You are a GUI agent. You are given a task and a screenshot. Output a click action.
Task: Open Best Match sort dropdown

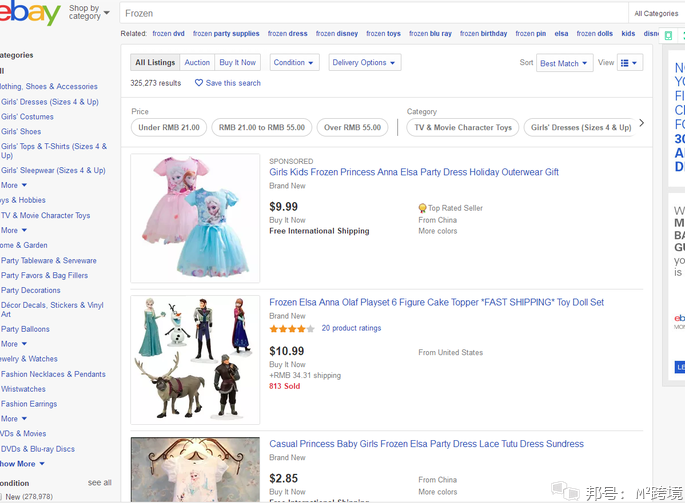(564, 63)
